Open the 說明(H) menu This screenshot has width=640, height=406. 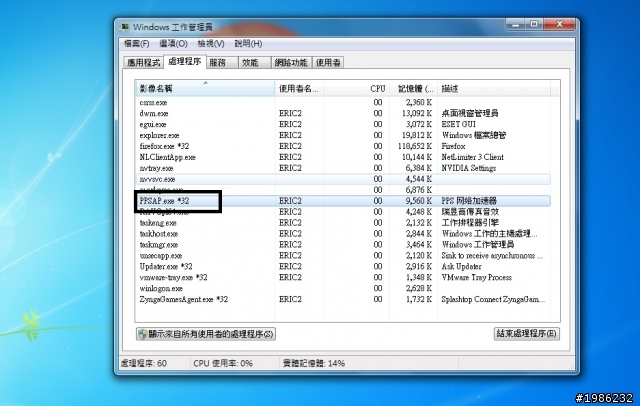coord(248,44)
